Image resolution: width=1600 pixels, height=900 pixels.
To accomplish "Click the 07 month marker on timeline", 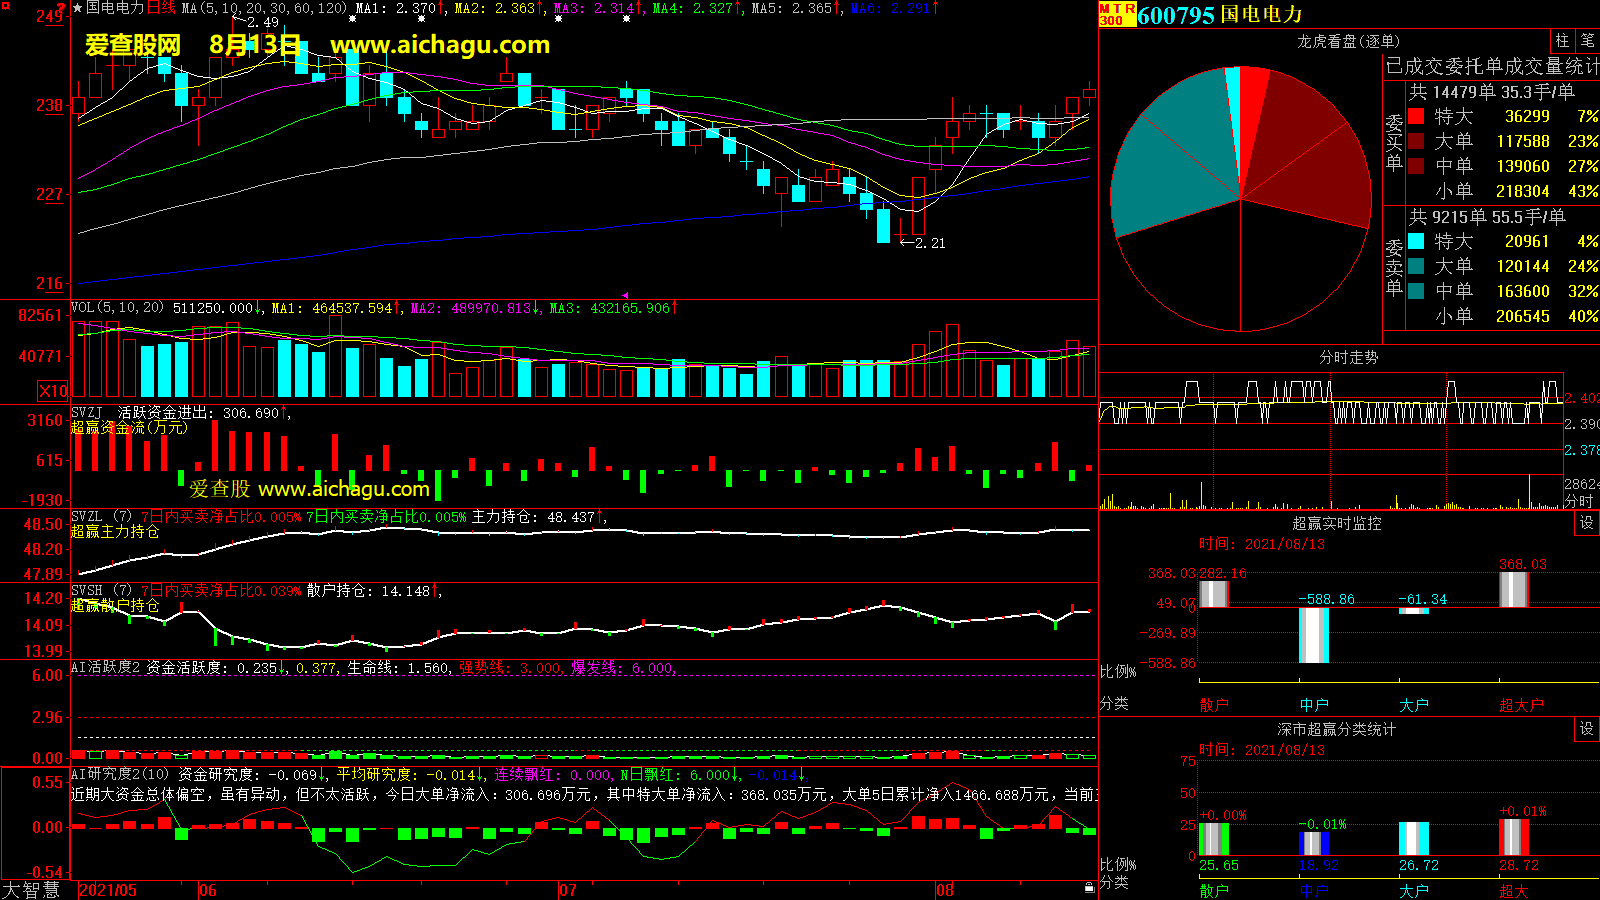I will click(x=568, y=890).
